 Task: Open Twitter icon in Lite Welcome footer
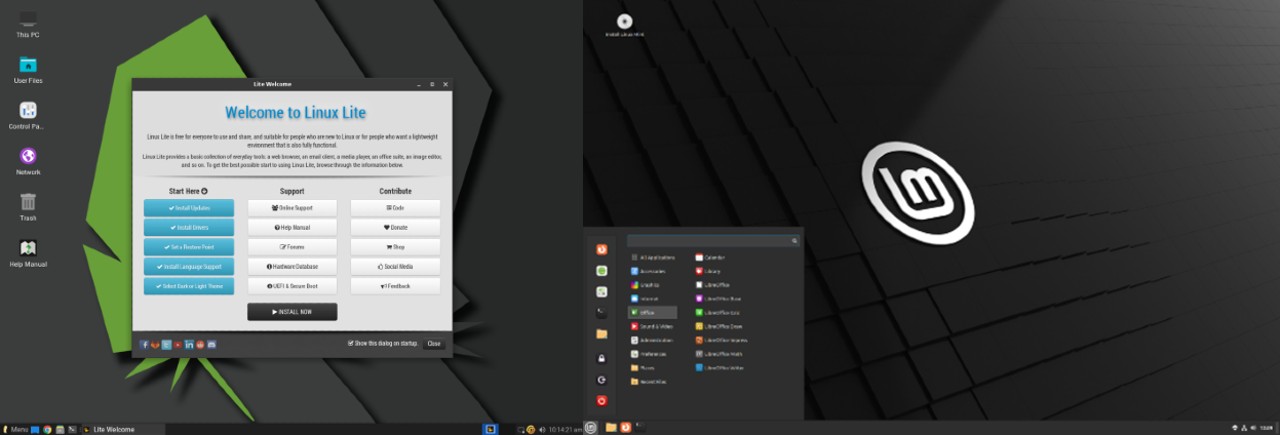[167, 344]
